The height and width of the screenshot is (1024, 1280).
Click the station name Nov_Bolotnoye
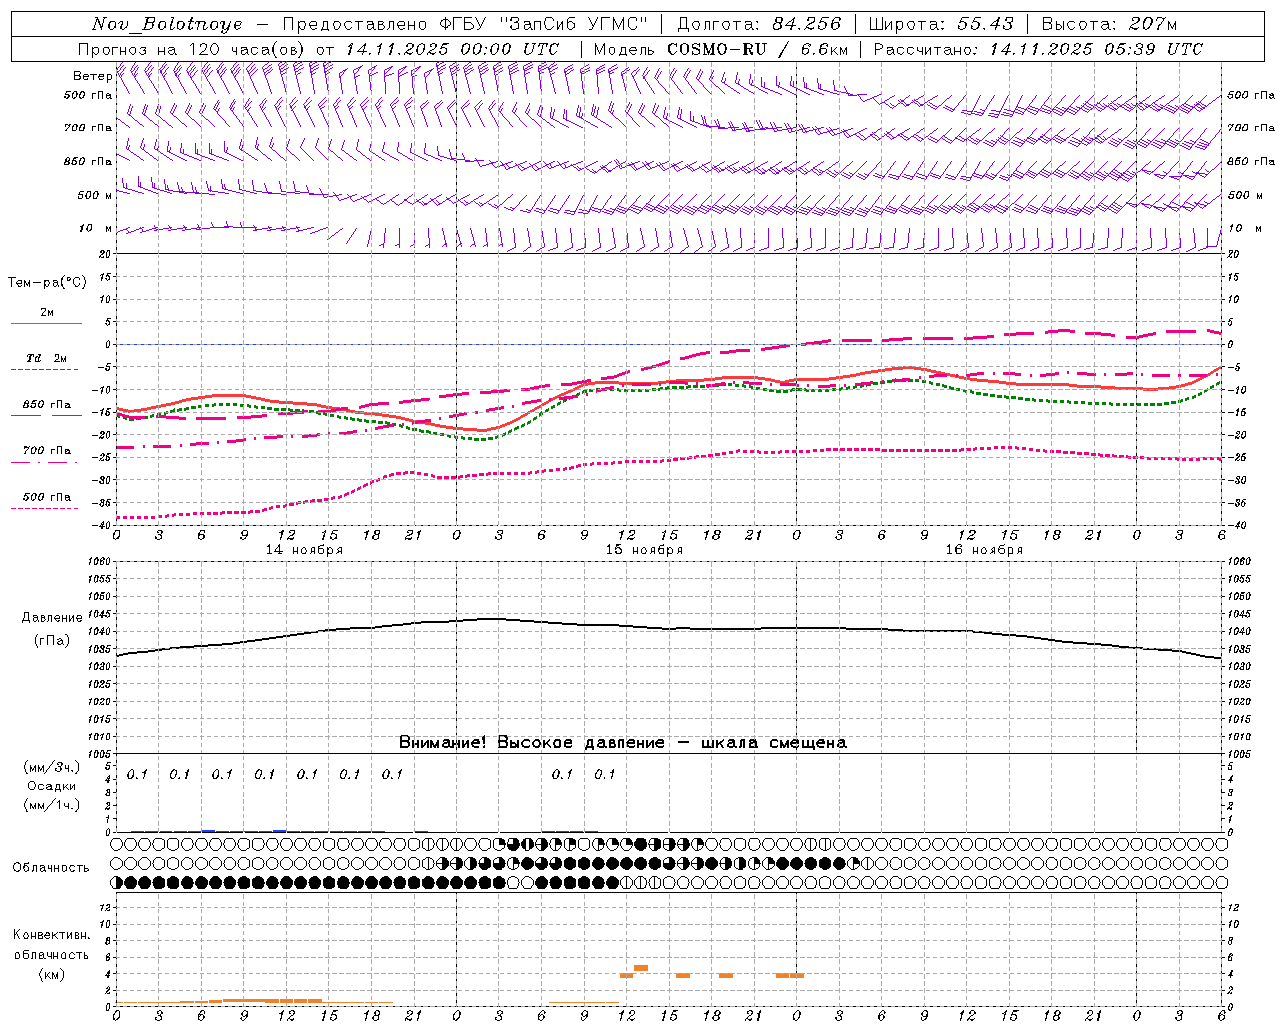point(166,24)
